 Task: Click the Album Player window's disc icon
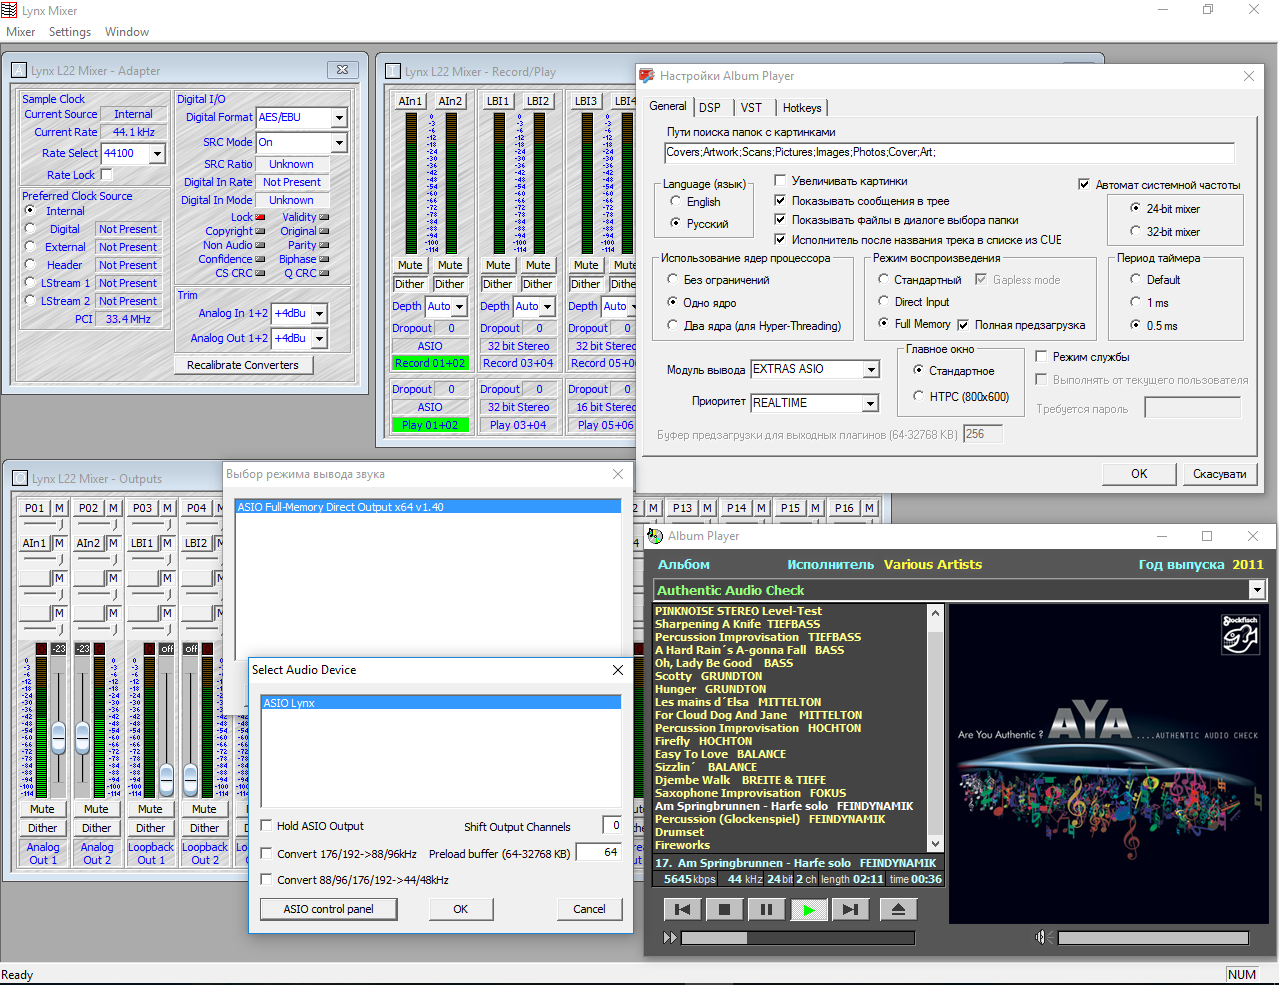pyautogui.click(x=656, y=536)
